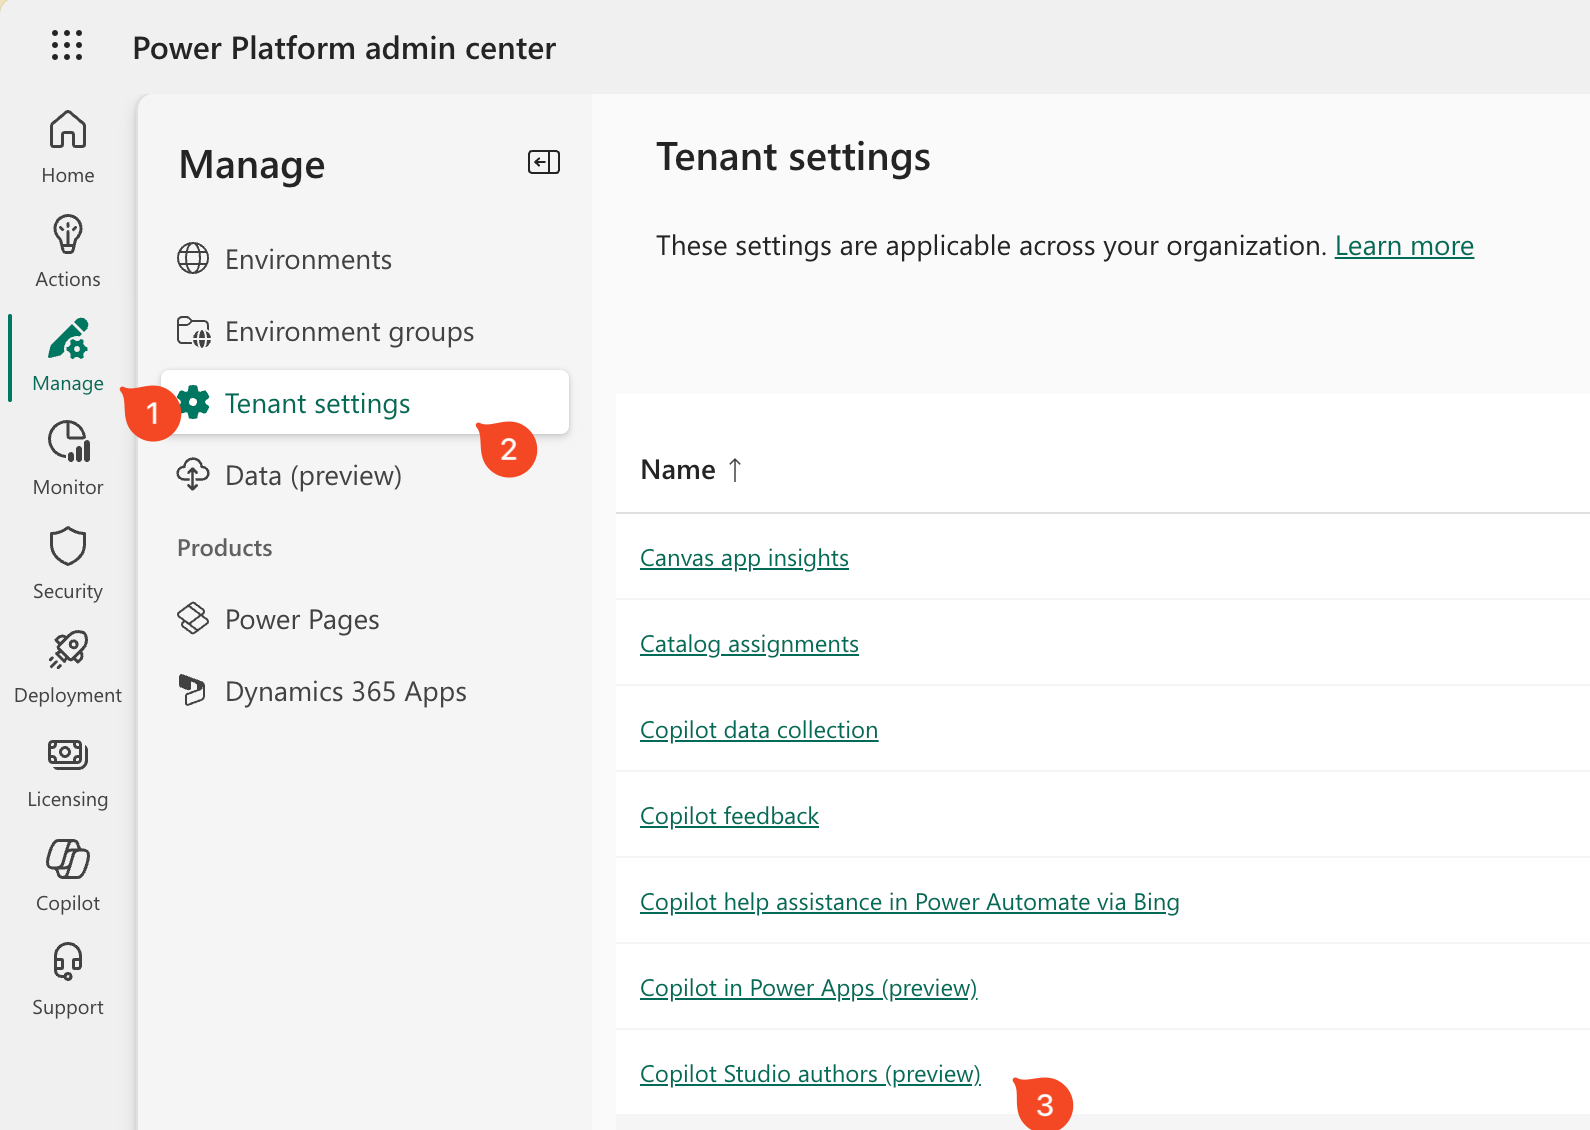Screen dimensions: 1590x1130
Task: Click the Learn more link
Action: coord(1404,246)
